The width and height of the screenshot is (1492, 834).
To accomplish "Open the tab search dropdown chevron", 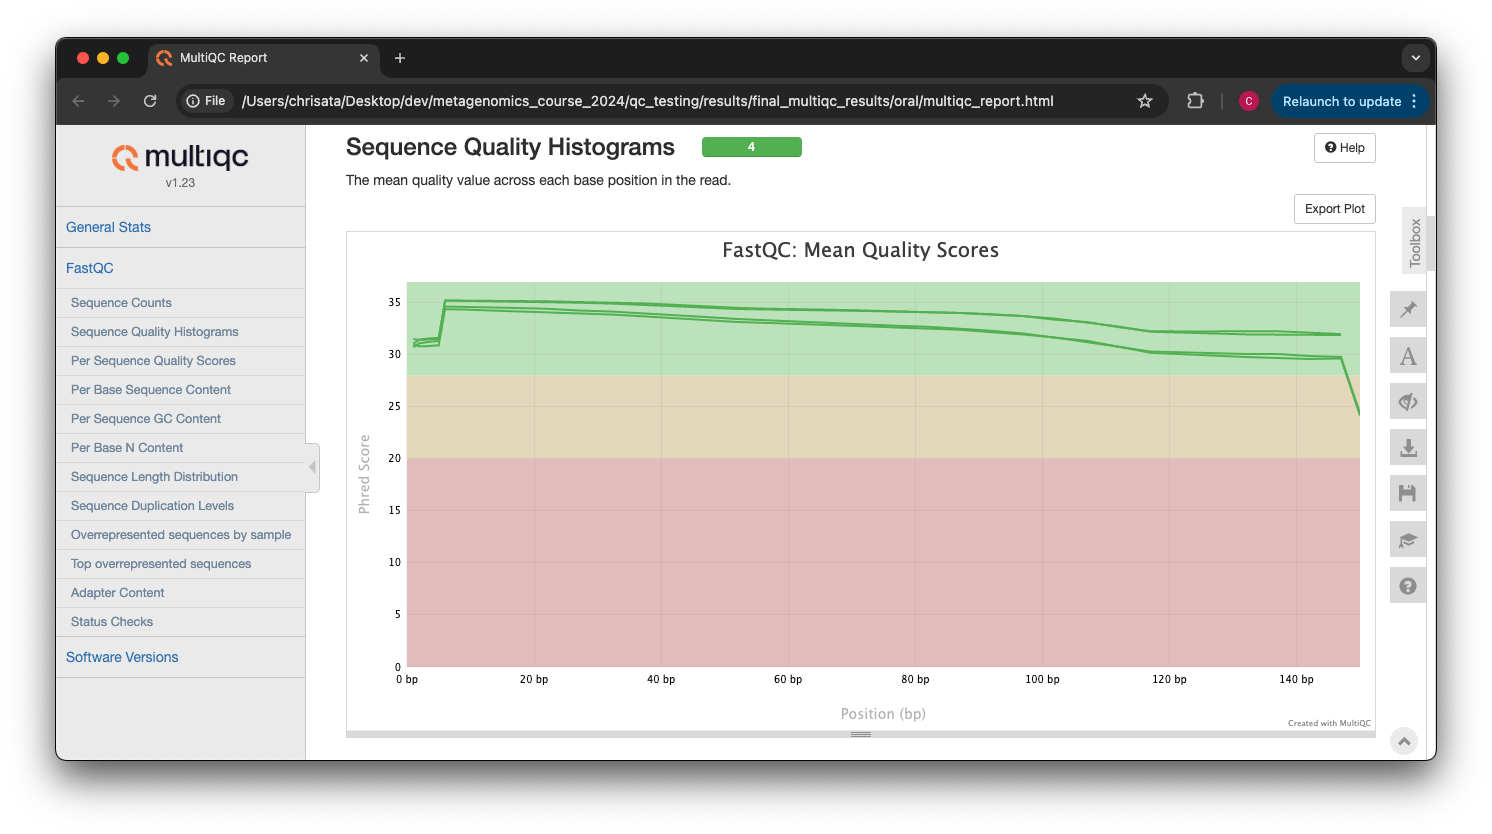I will point(1415,58).
